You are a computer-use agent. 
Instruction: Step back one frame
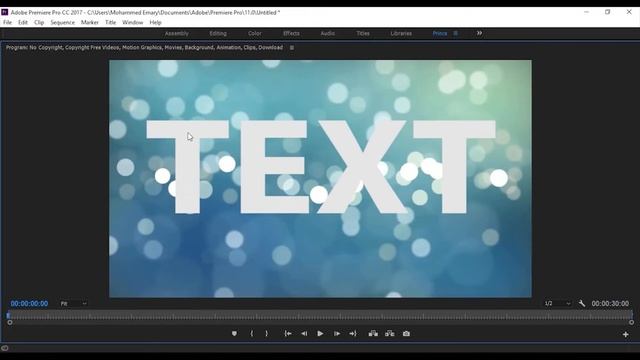[304, 333]
